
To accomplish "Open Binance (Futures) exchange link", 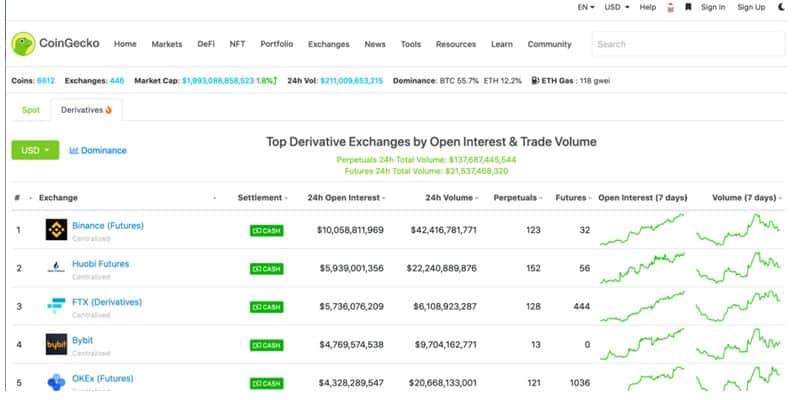I will pyautogui.click(x=108, y=225).
